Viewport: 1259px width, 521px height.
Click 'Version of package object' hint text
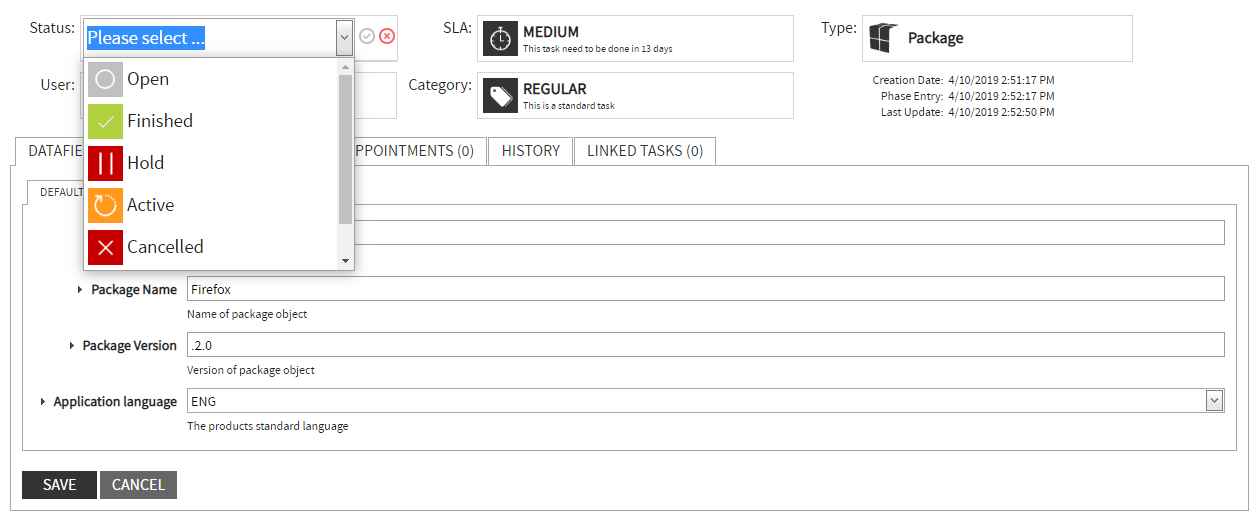pos(251,370)
